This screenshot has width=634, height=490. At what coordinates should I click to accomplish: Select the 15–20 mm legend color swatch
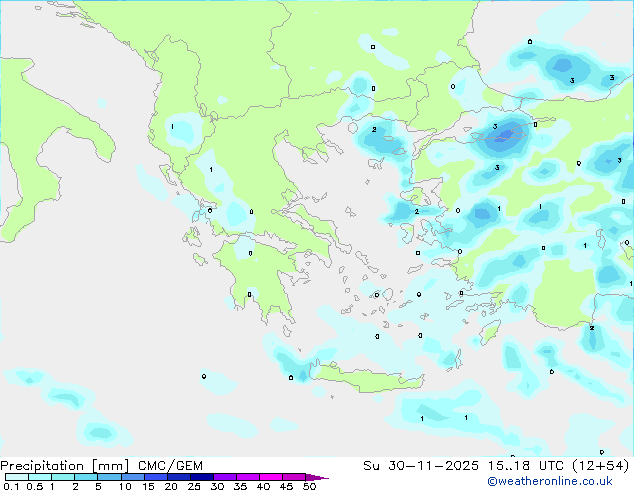click(x=156, y=477)
